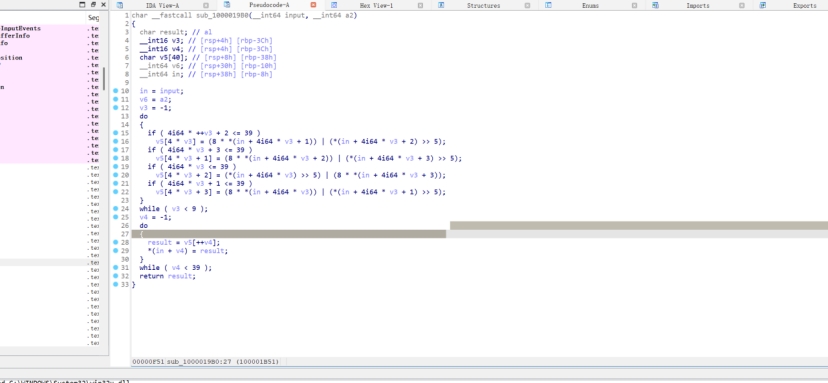The image size is (828, 383).
Task: Toggle breakpoint dot on line 28
Action: (116, 242)
